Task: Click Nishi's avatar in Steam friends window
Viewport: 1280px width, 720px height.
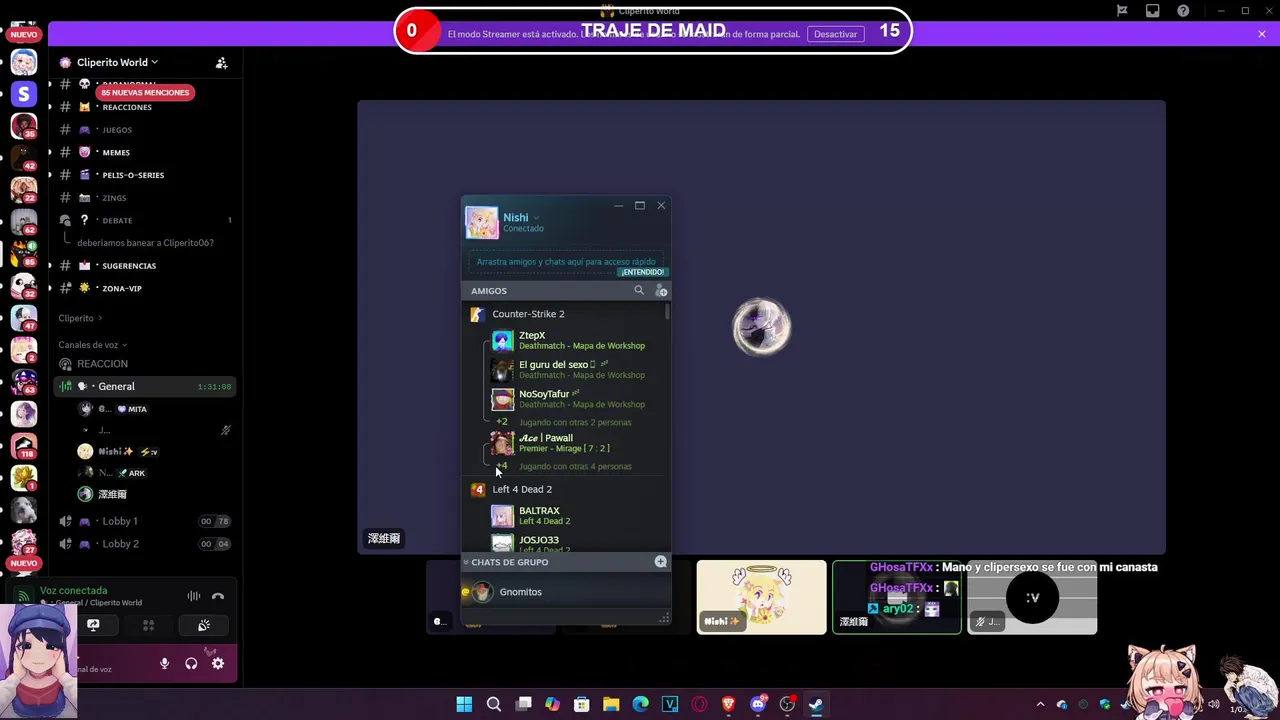Action: click(482, 222)
